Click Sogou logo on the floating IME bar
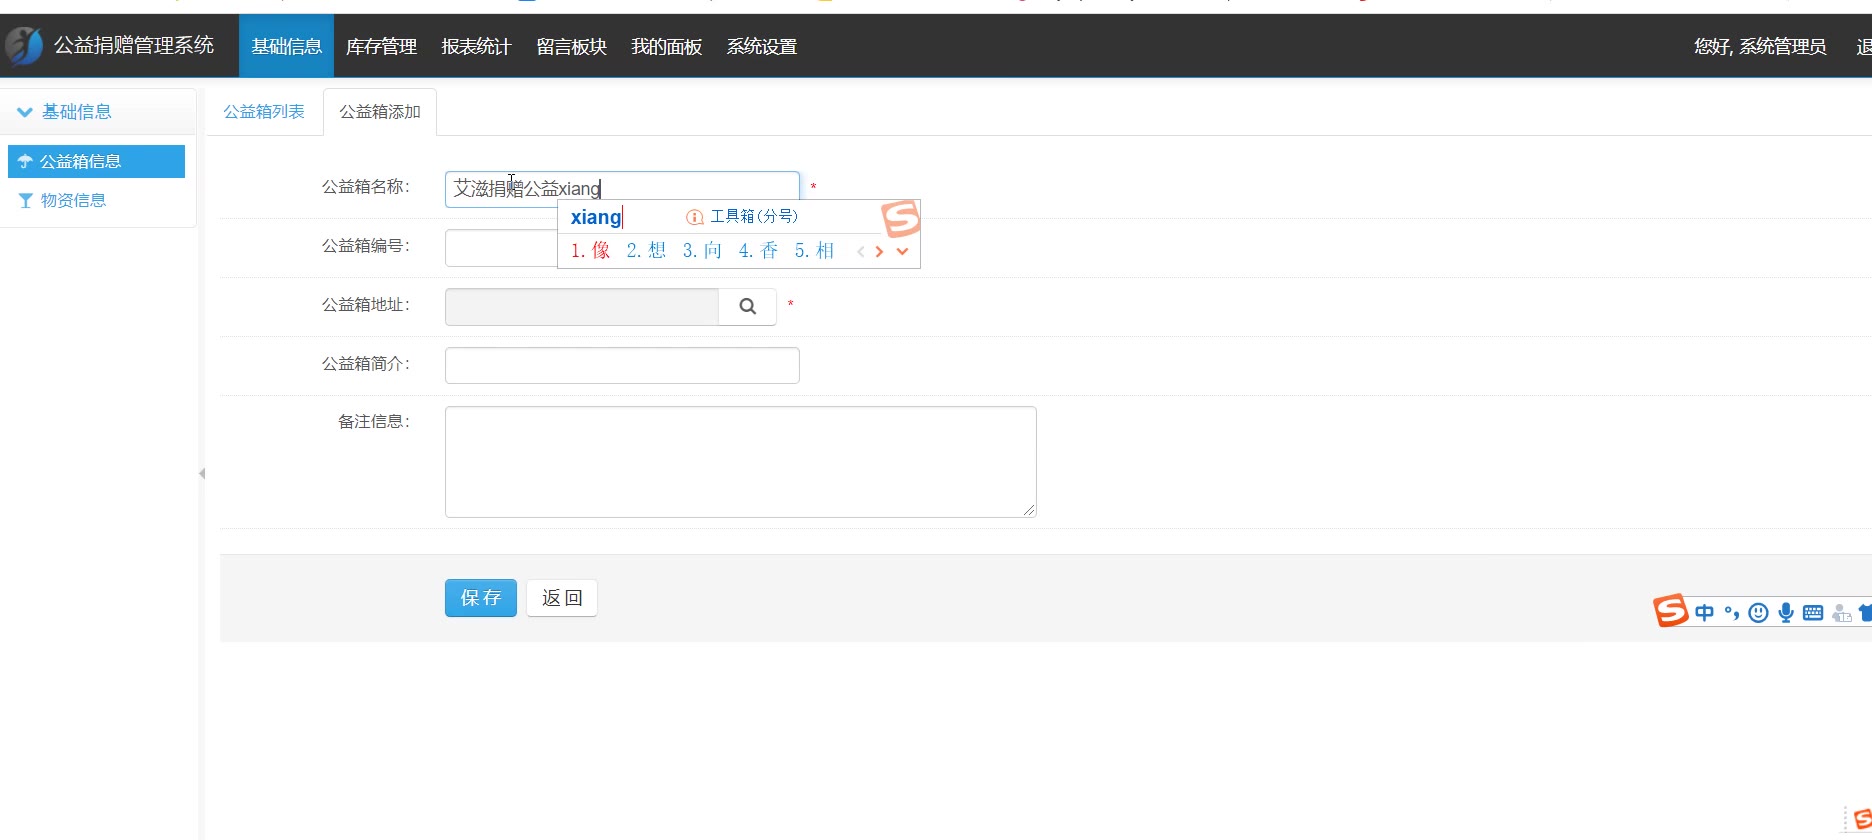 click(1670, 610)
